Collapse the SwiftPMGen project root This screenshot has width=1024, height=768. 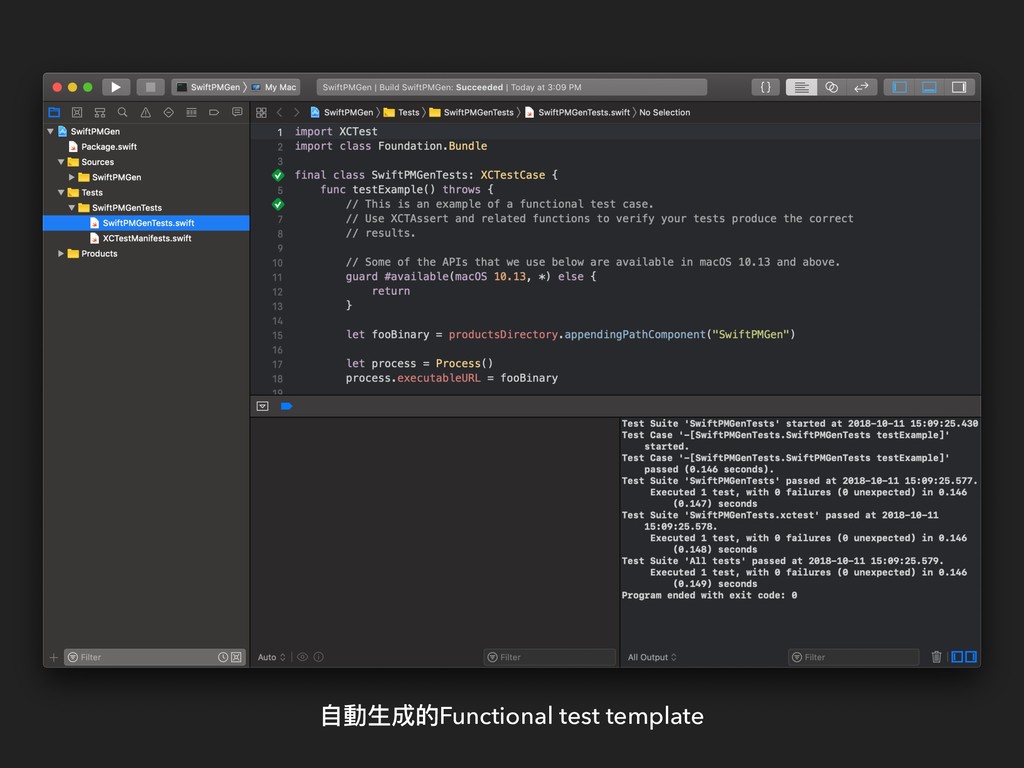tap(50, 131)
